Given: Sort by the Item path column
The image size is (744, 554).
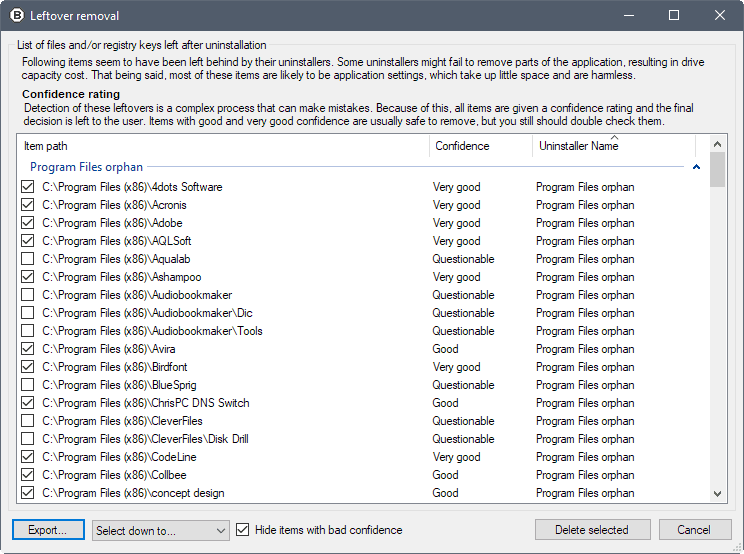Looking at the screenshot, I should coord(223,146).
